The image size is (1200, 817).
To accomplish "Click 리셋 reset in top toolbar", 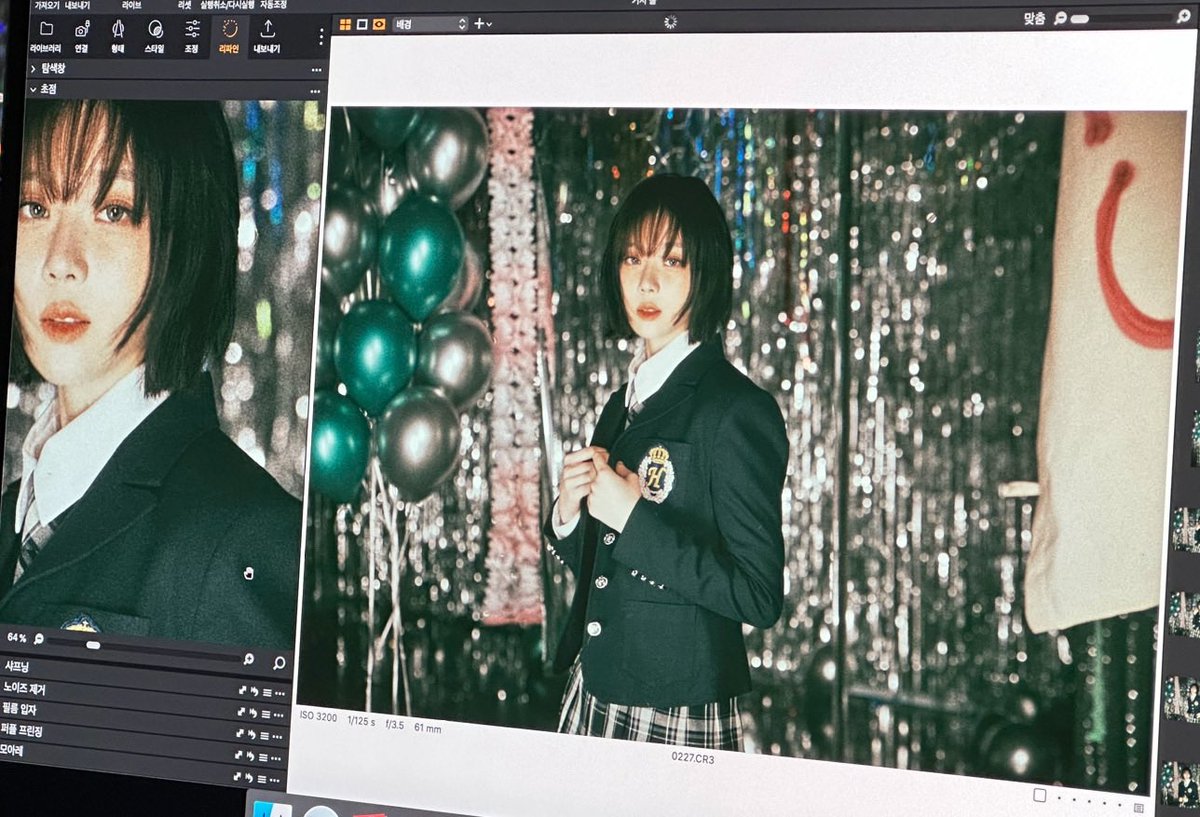I will 185,5.
